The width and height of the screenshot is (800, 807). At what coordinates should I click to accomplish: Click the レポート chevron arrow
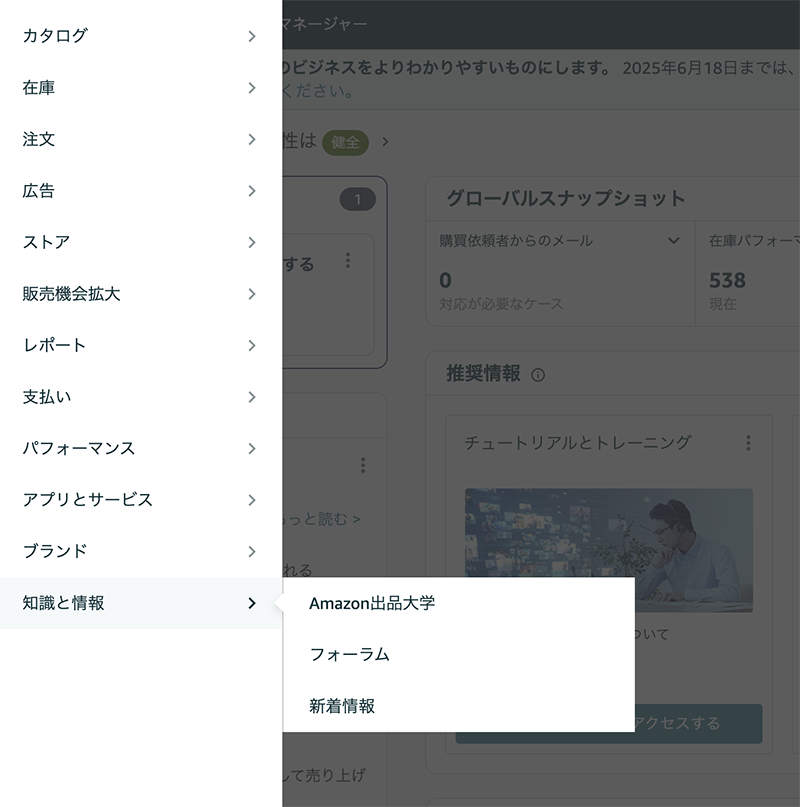pos(252,345)
